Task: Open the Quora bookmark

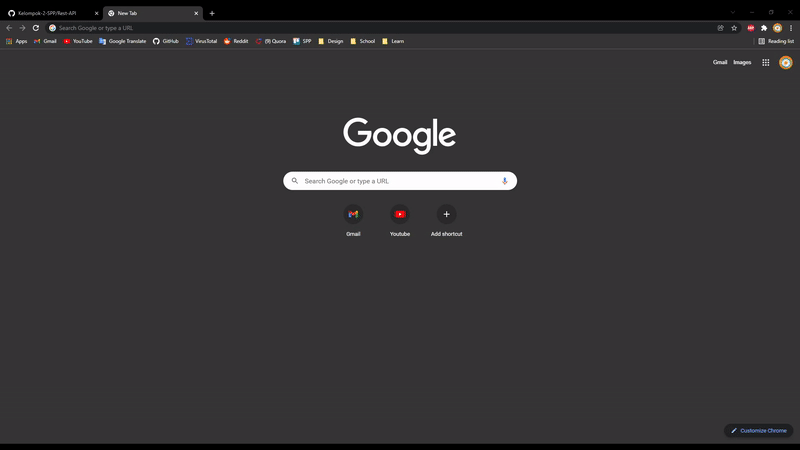Action: click(270, 41)
